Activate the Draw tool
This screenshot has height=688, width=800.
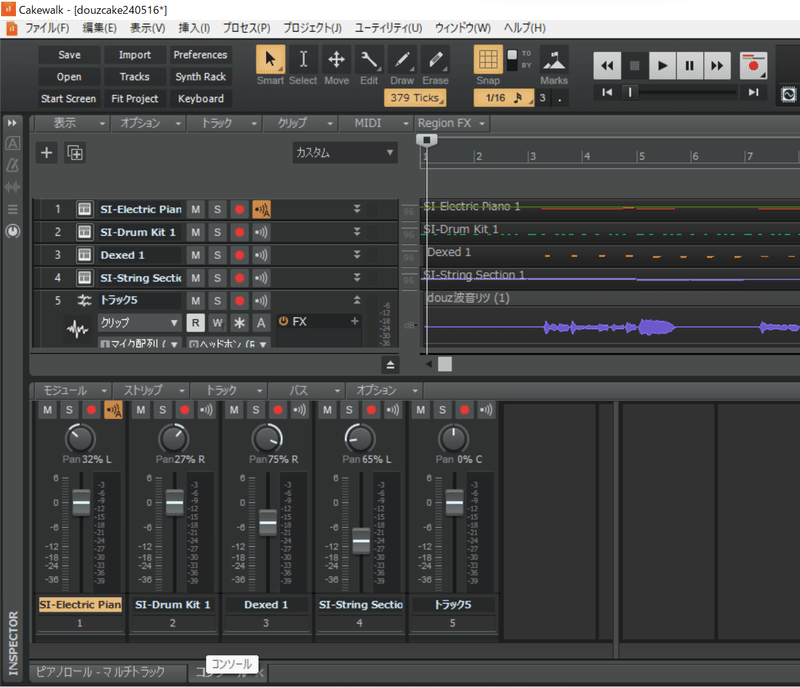tap(403, 62)
